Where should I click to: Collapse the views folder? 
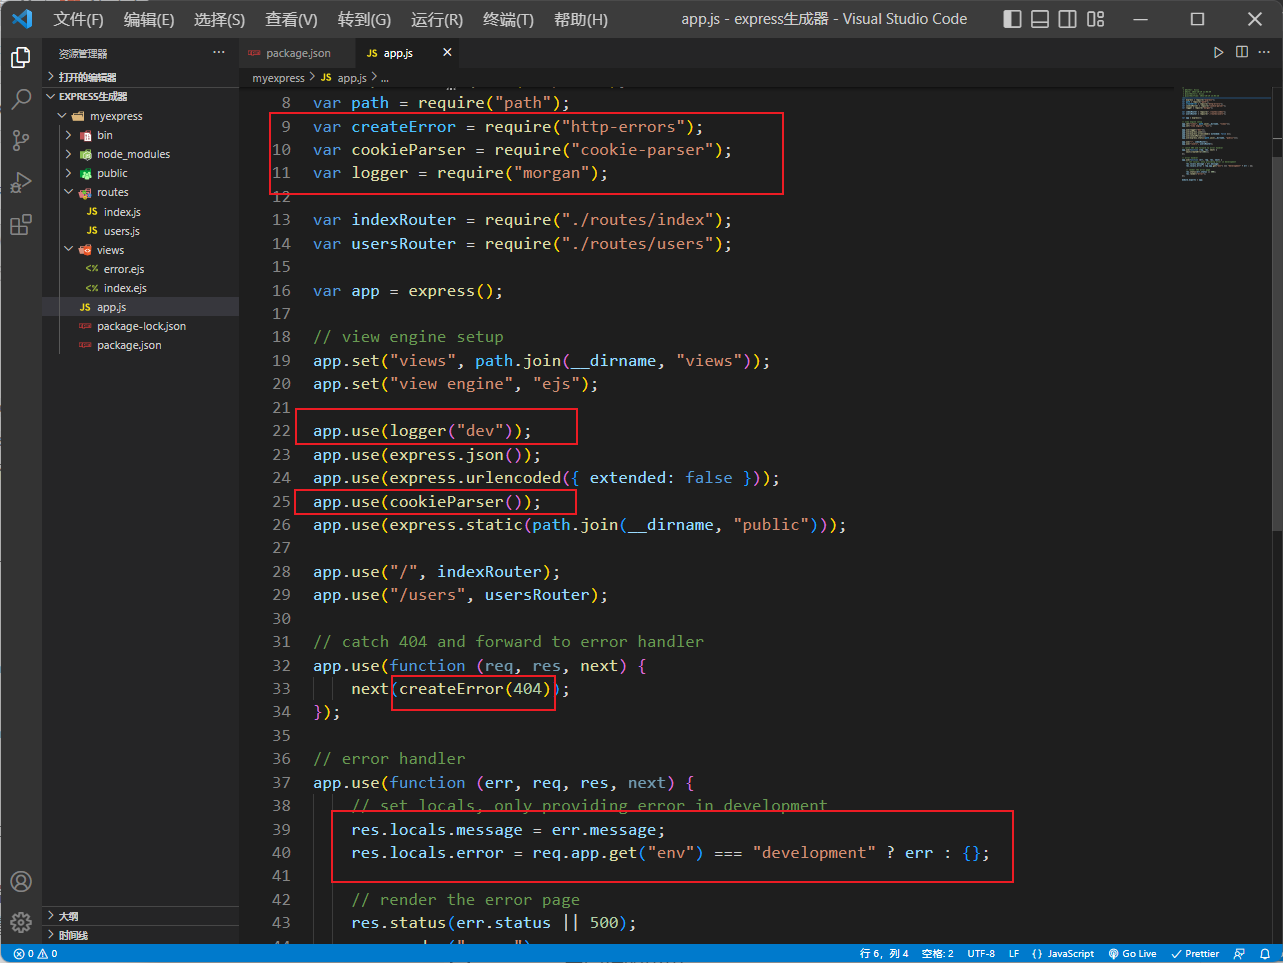140,250
